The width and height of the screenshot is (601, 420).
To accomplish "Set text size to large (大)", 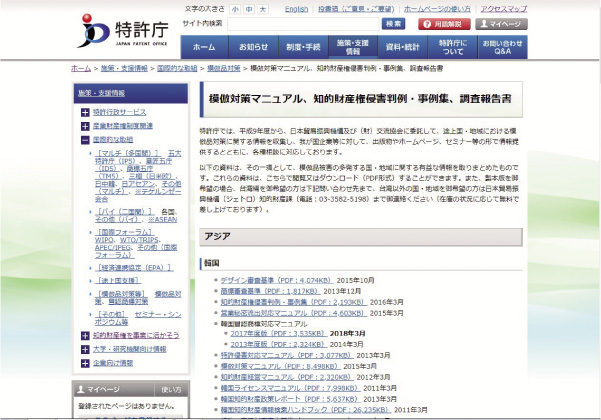I will tap(262, 8).
